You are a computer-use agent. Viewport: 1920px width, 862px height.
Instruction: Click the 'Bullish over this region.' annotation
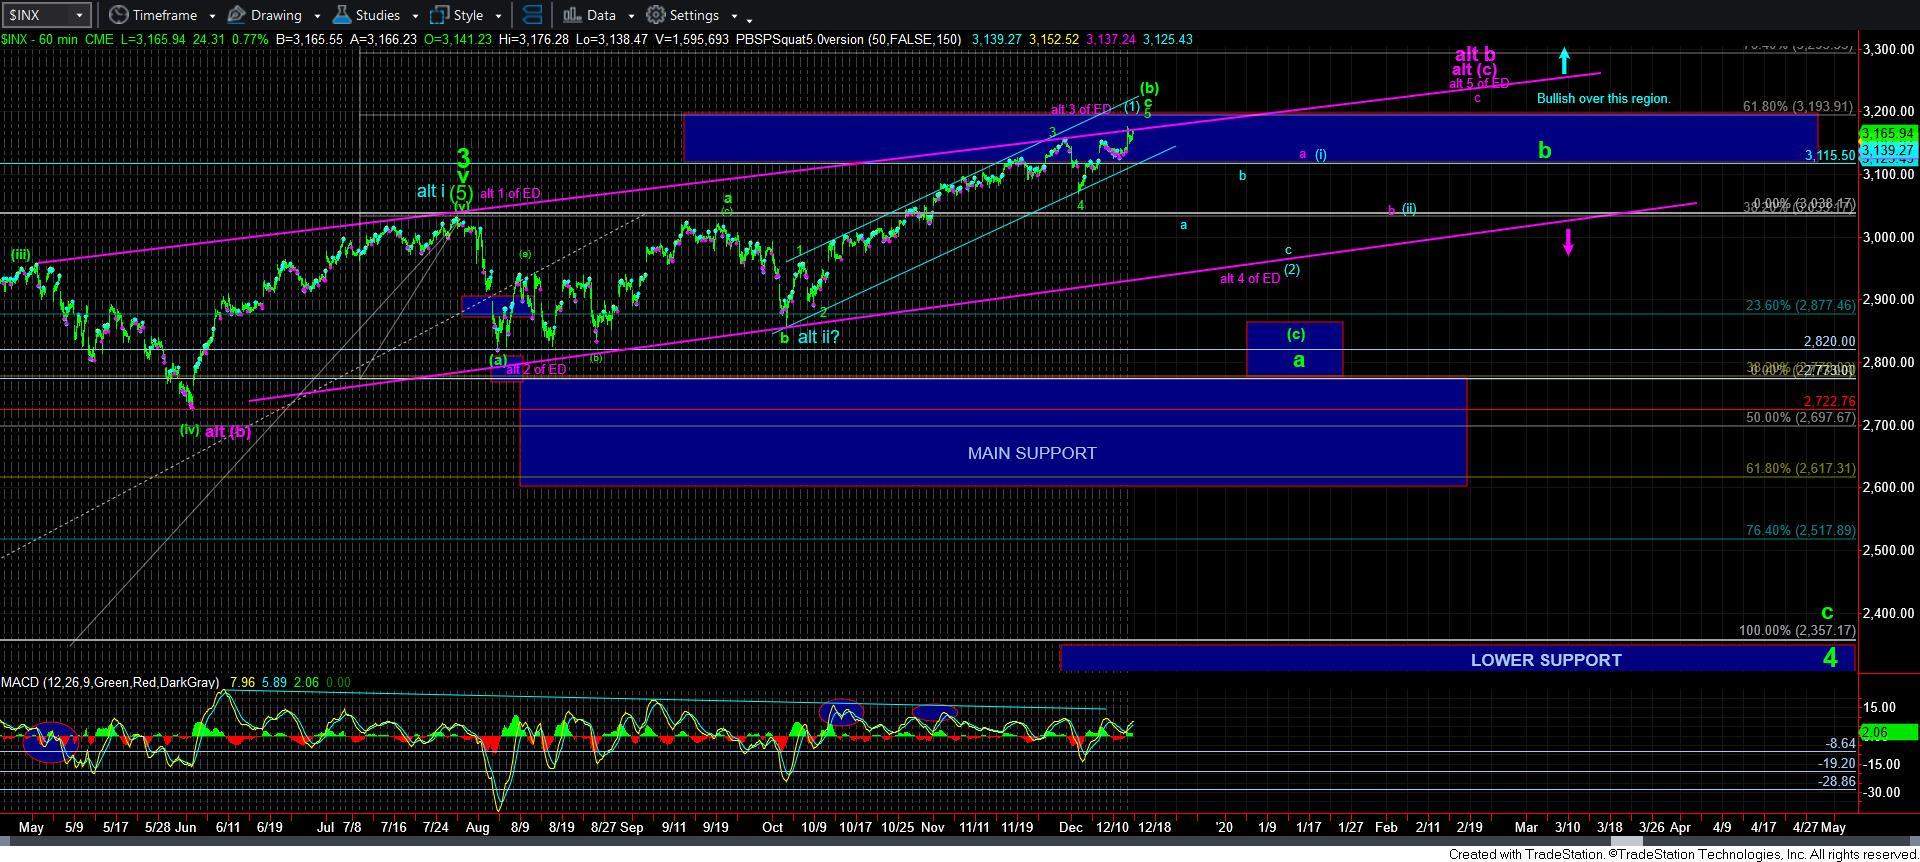click(x=1603, y=99)
